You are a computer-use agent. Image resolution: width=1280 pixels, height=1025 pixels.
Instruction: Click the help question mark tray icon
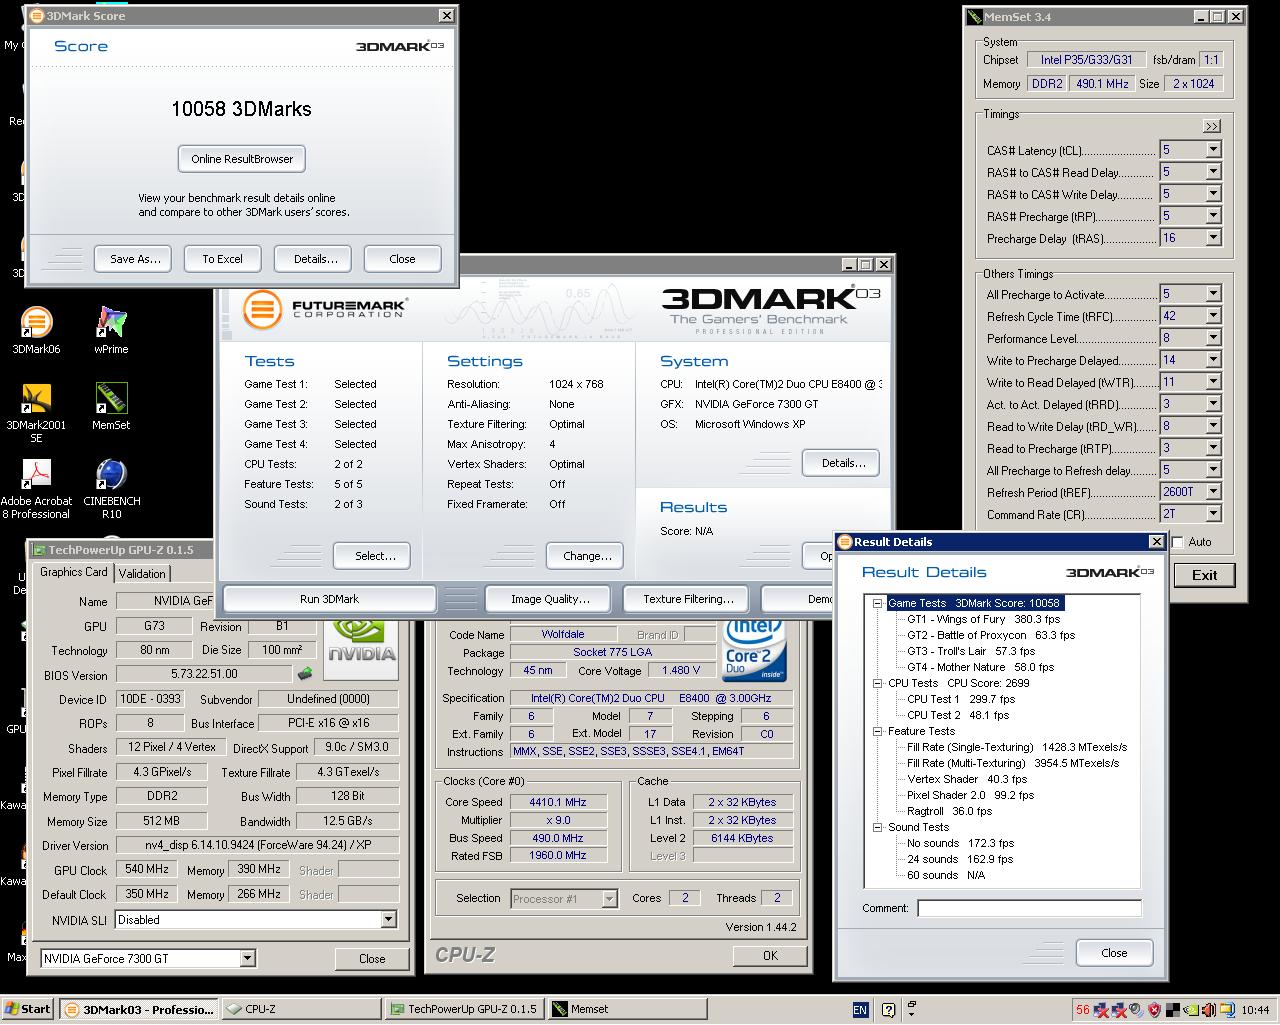[887, 1010]
